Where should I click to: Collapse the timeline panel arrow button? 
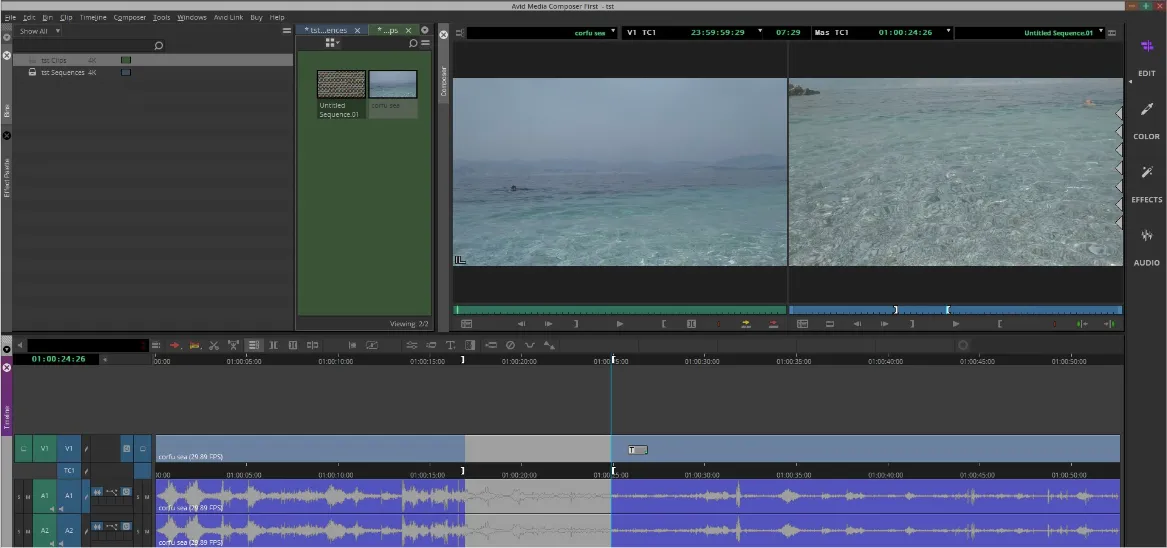point(7,349)
